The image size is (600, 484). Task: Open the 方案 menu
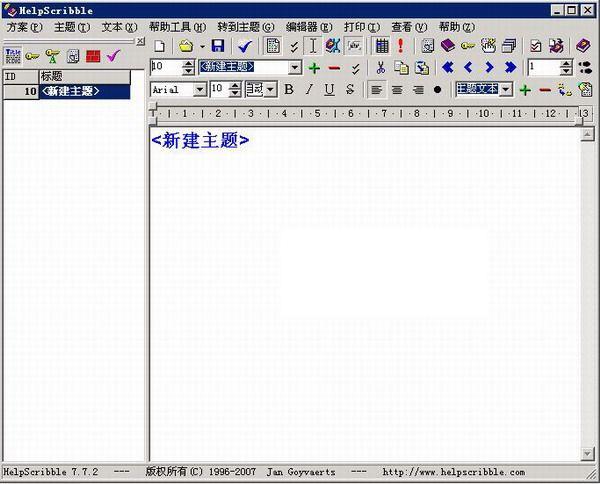click(x=24, y=27)
